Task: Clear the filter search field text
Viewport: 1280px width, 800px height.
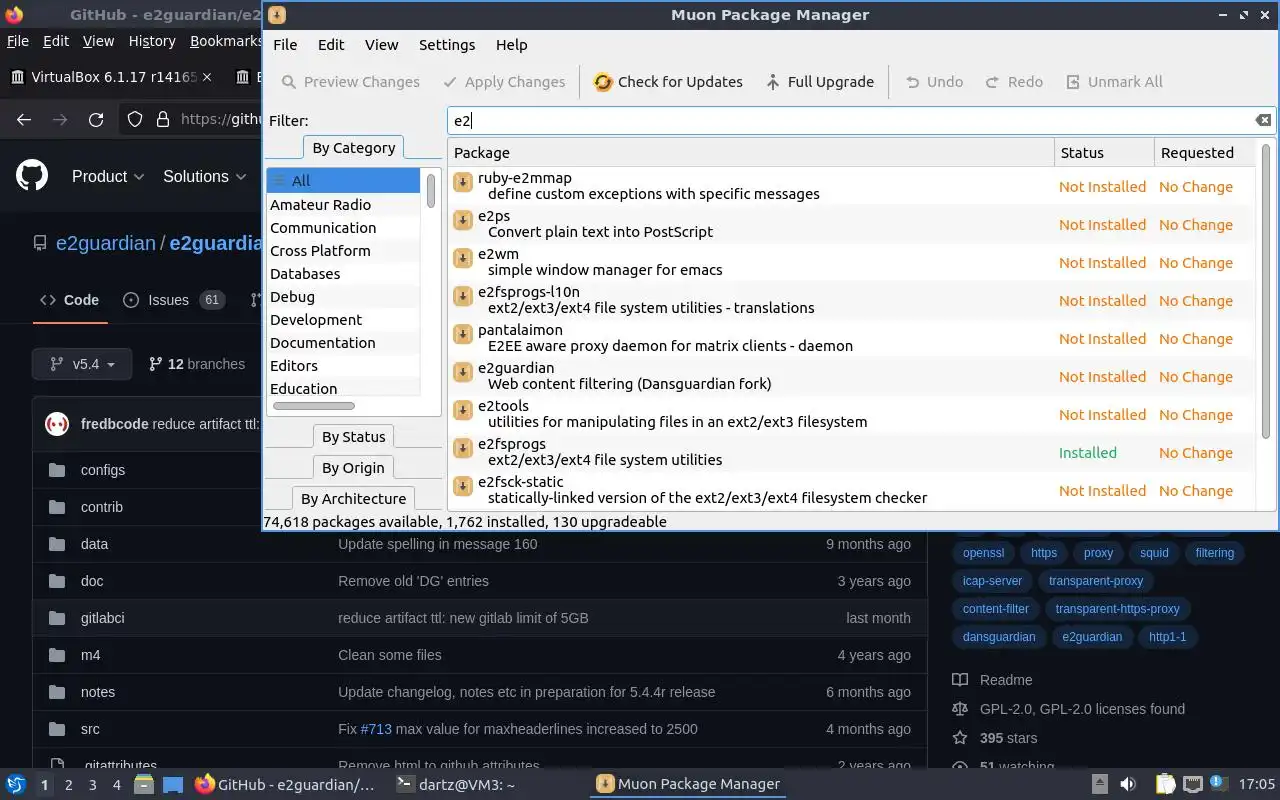Action: [1263, 120]
